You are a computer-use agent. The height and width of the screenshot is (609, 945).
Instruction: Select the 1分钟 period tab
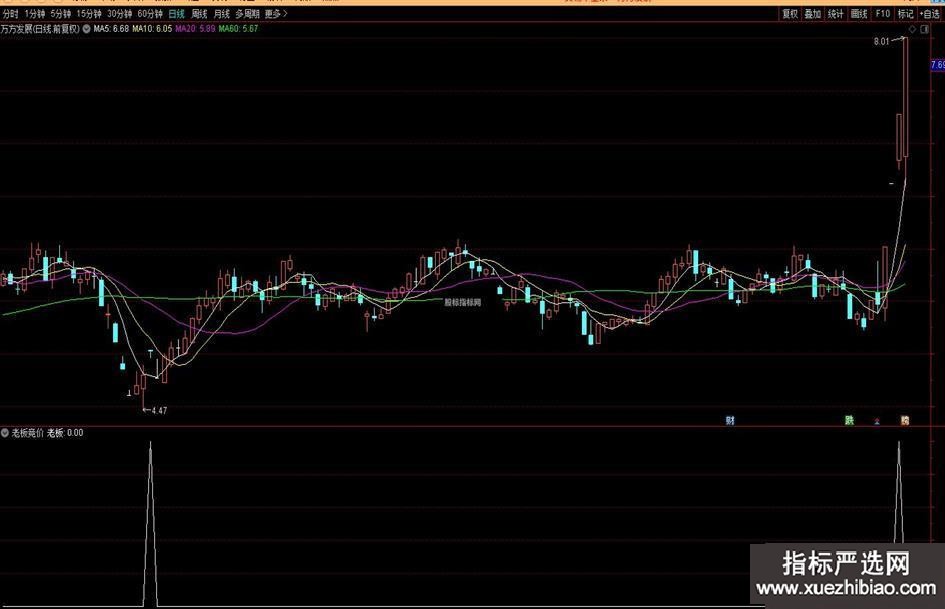pos(34,13)
